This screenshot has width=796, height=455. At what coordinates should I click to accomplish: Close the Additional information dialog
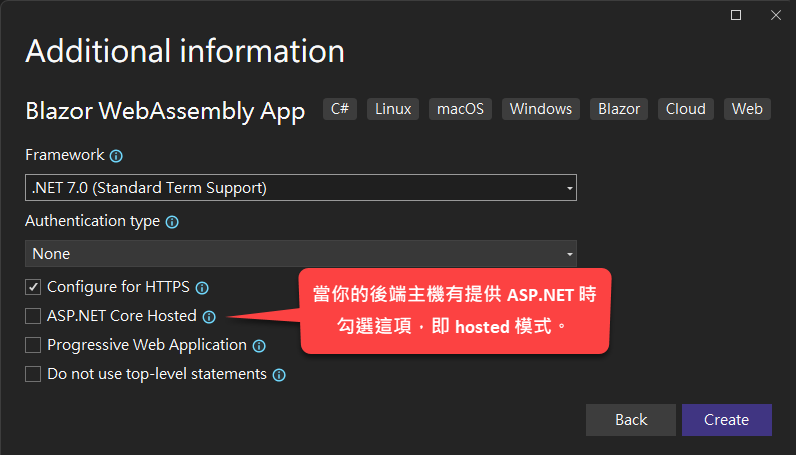click(x=776, y=15)
